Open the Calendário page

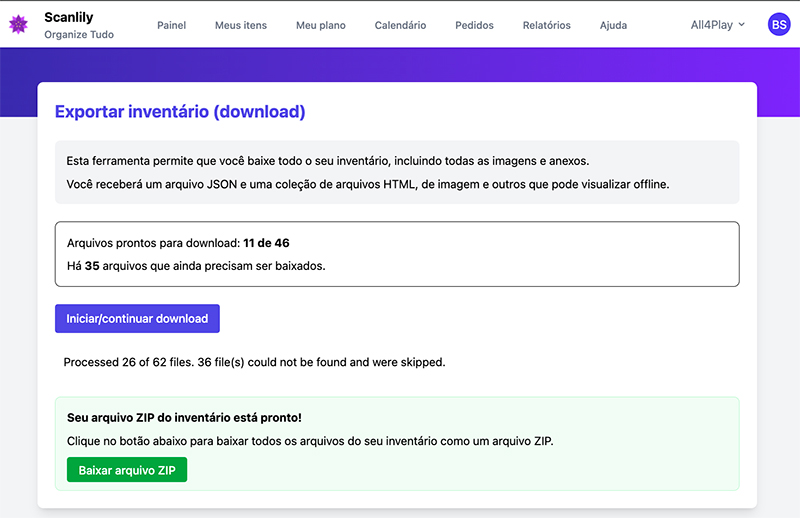(400, 25)
